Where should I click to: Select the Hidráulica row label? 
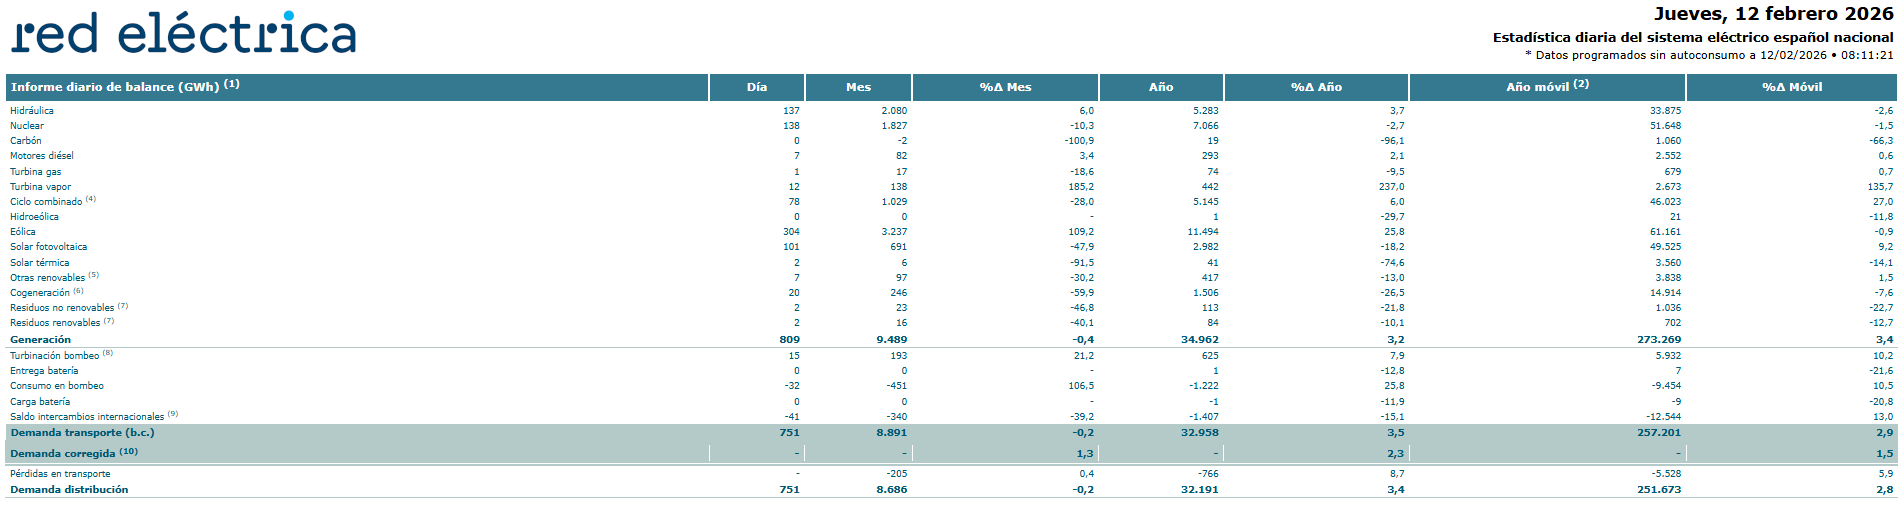point(32,111)
